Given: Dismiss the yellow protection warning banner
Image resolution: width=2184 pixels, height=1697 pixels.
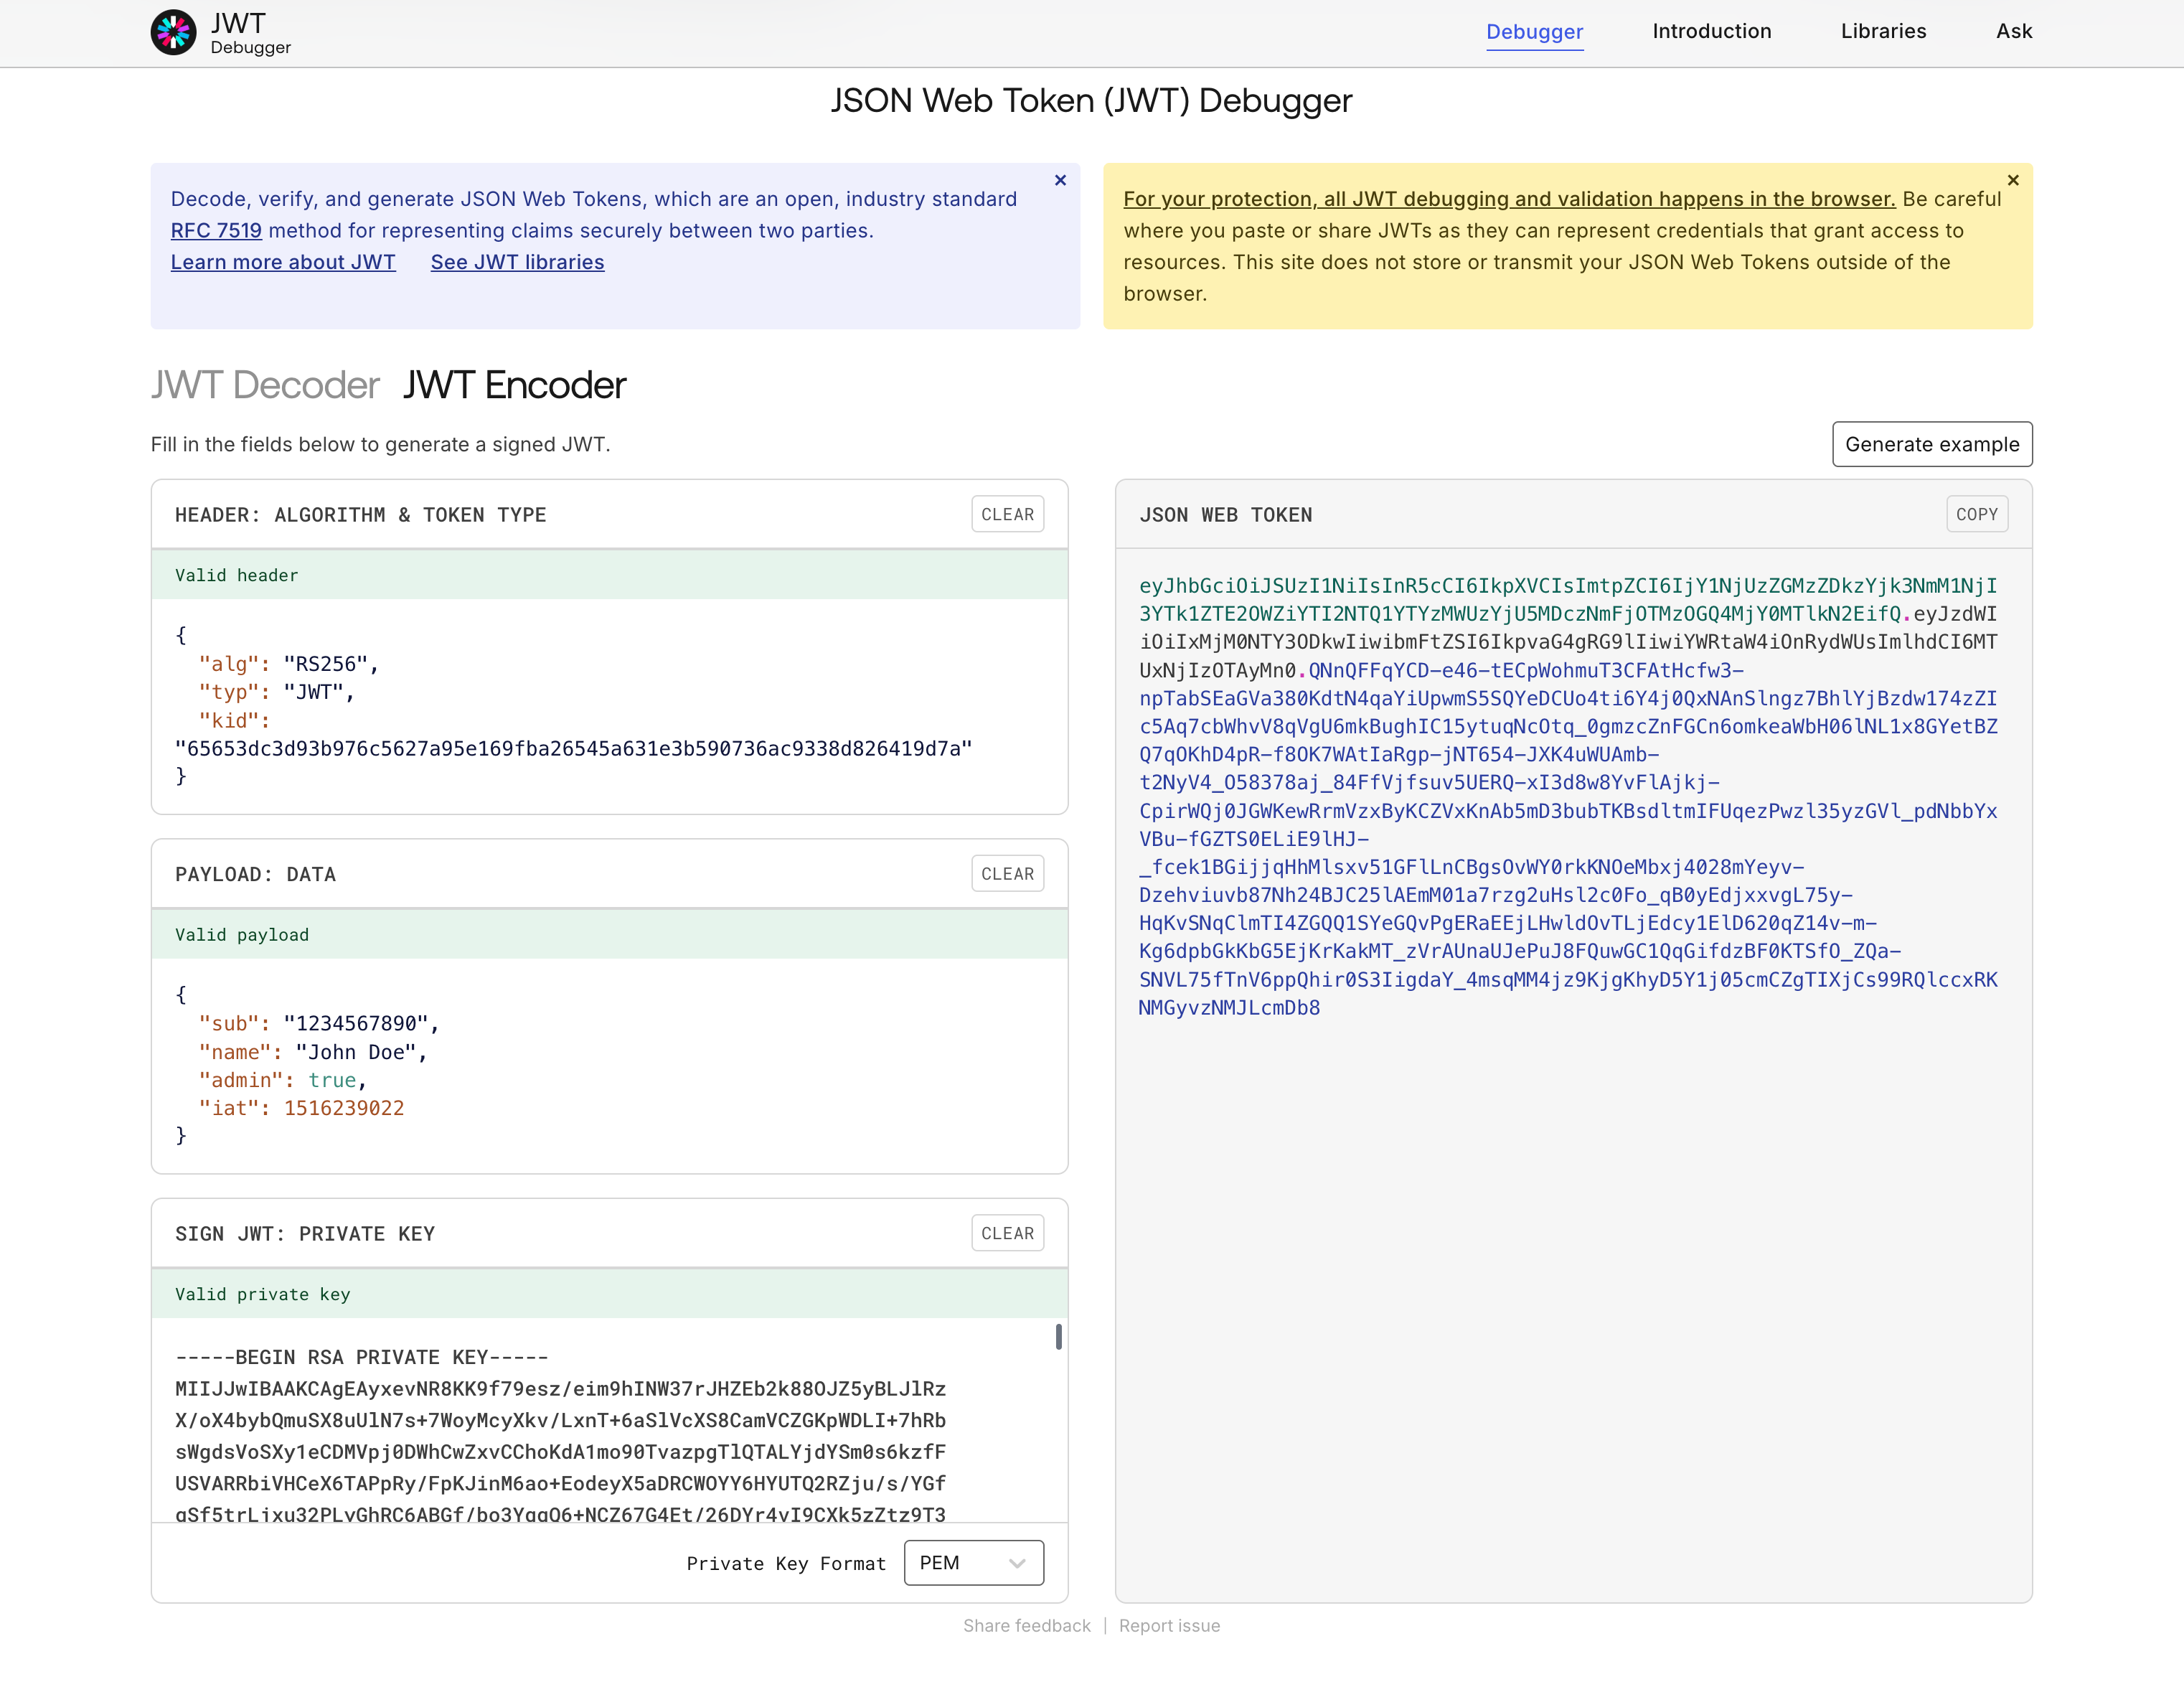Looking at the screenshot, I should [2013, 181].
